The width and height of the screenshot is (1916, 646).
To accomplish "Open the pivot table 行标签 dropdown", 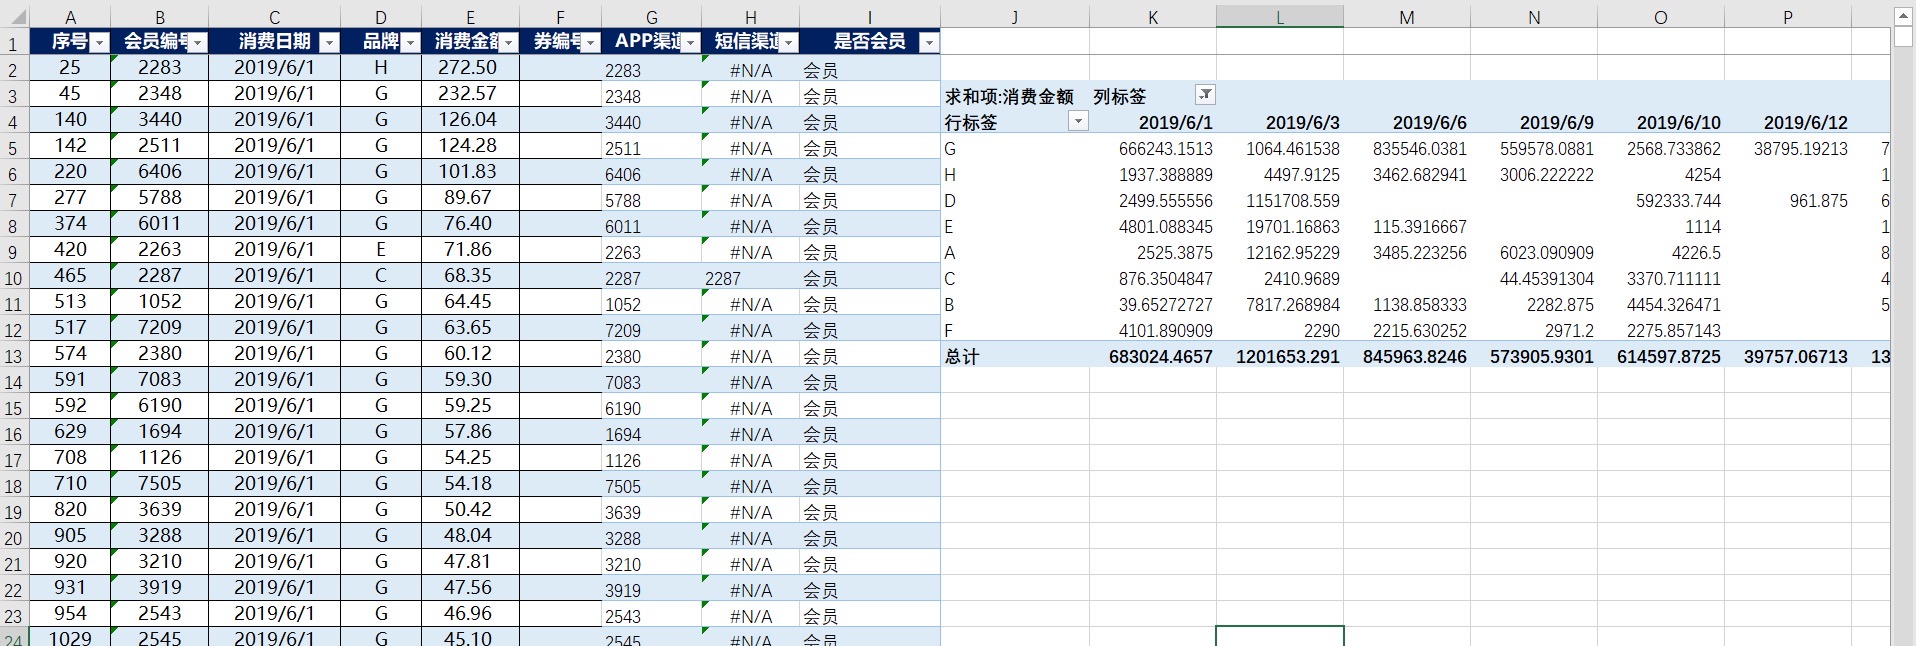I will point(1077,122).
